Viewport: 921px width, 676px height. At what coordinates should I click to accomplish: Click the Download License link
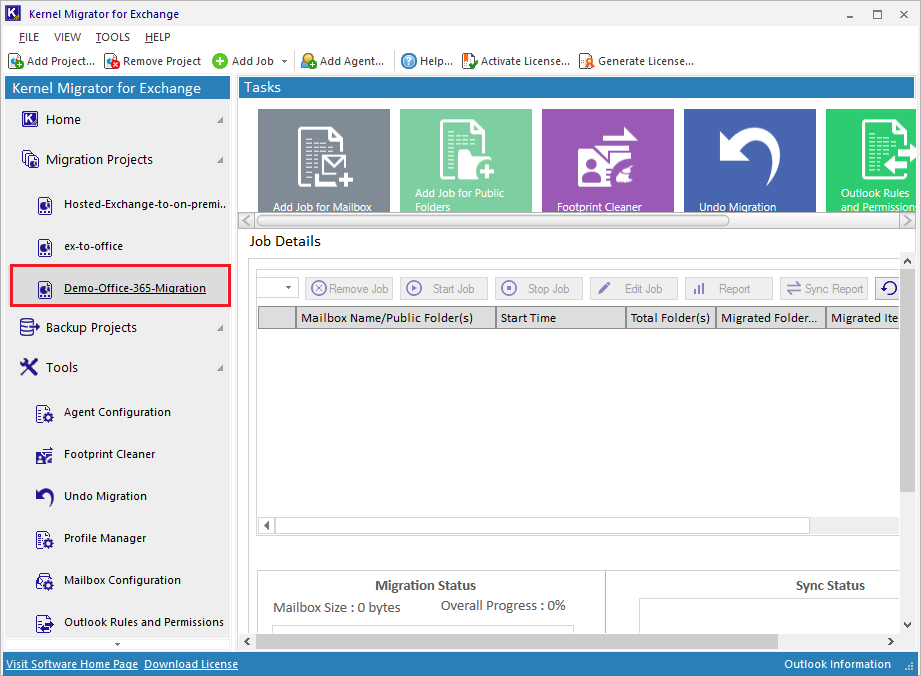(191, 664)
